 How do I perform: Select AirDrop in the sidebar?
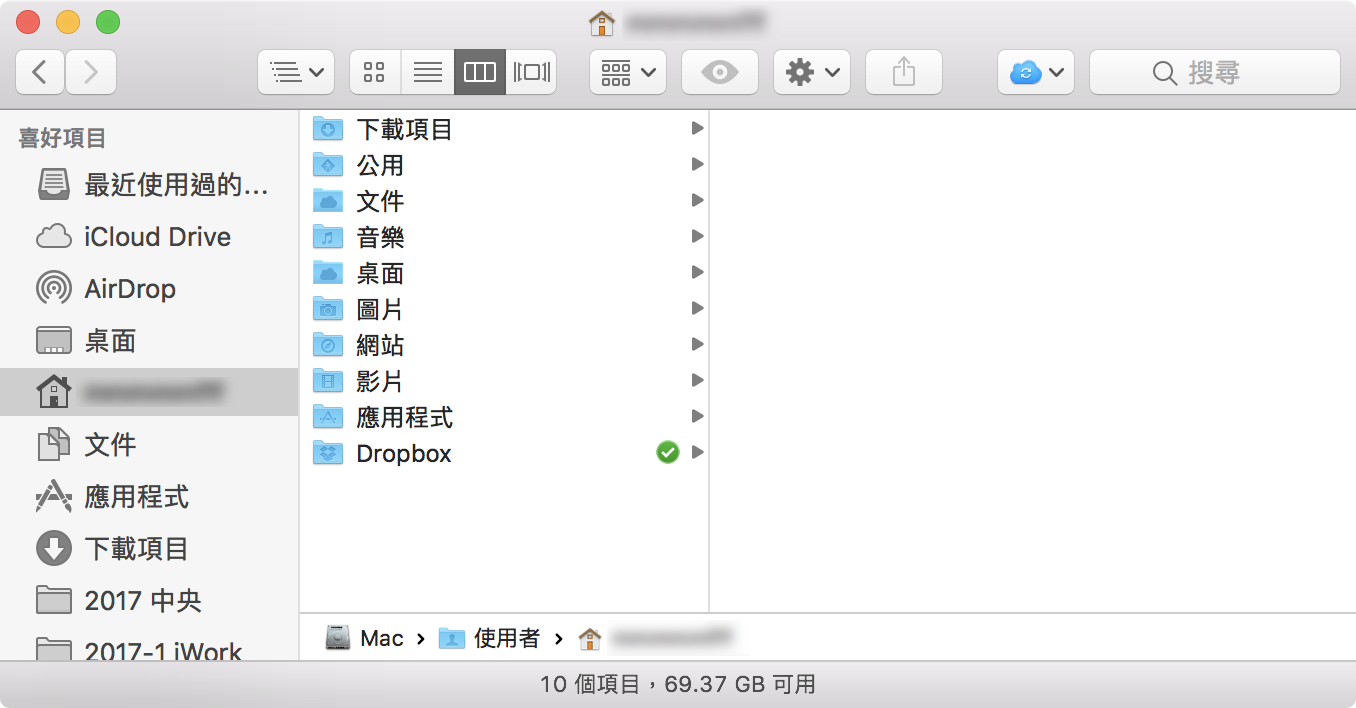[130, 289]
